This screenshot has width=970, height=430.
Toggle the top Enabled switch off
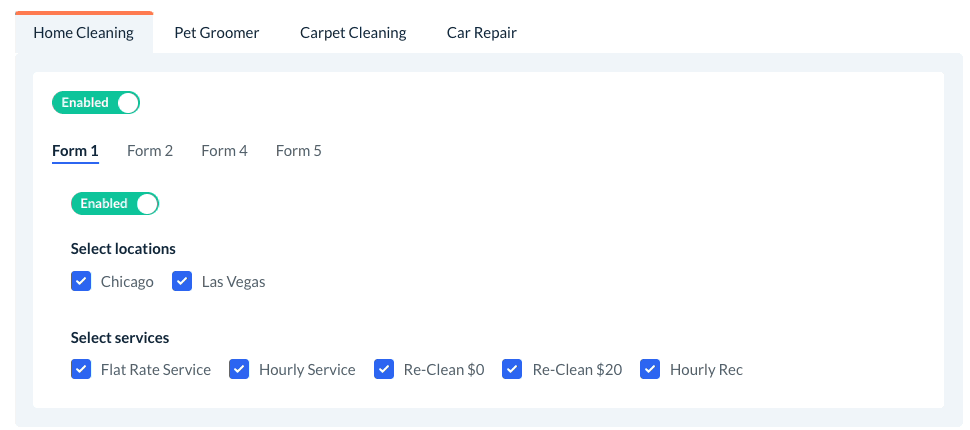click(96, 102)
